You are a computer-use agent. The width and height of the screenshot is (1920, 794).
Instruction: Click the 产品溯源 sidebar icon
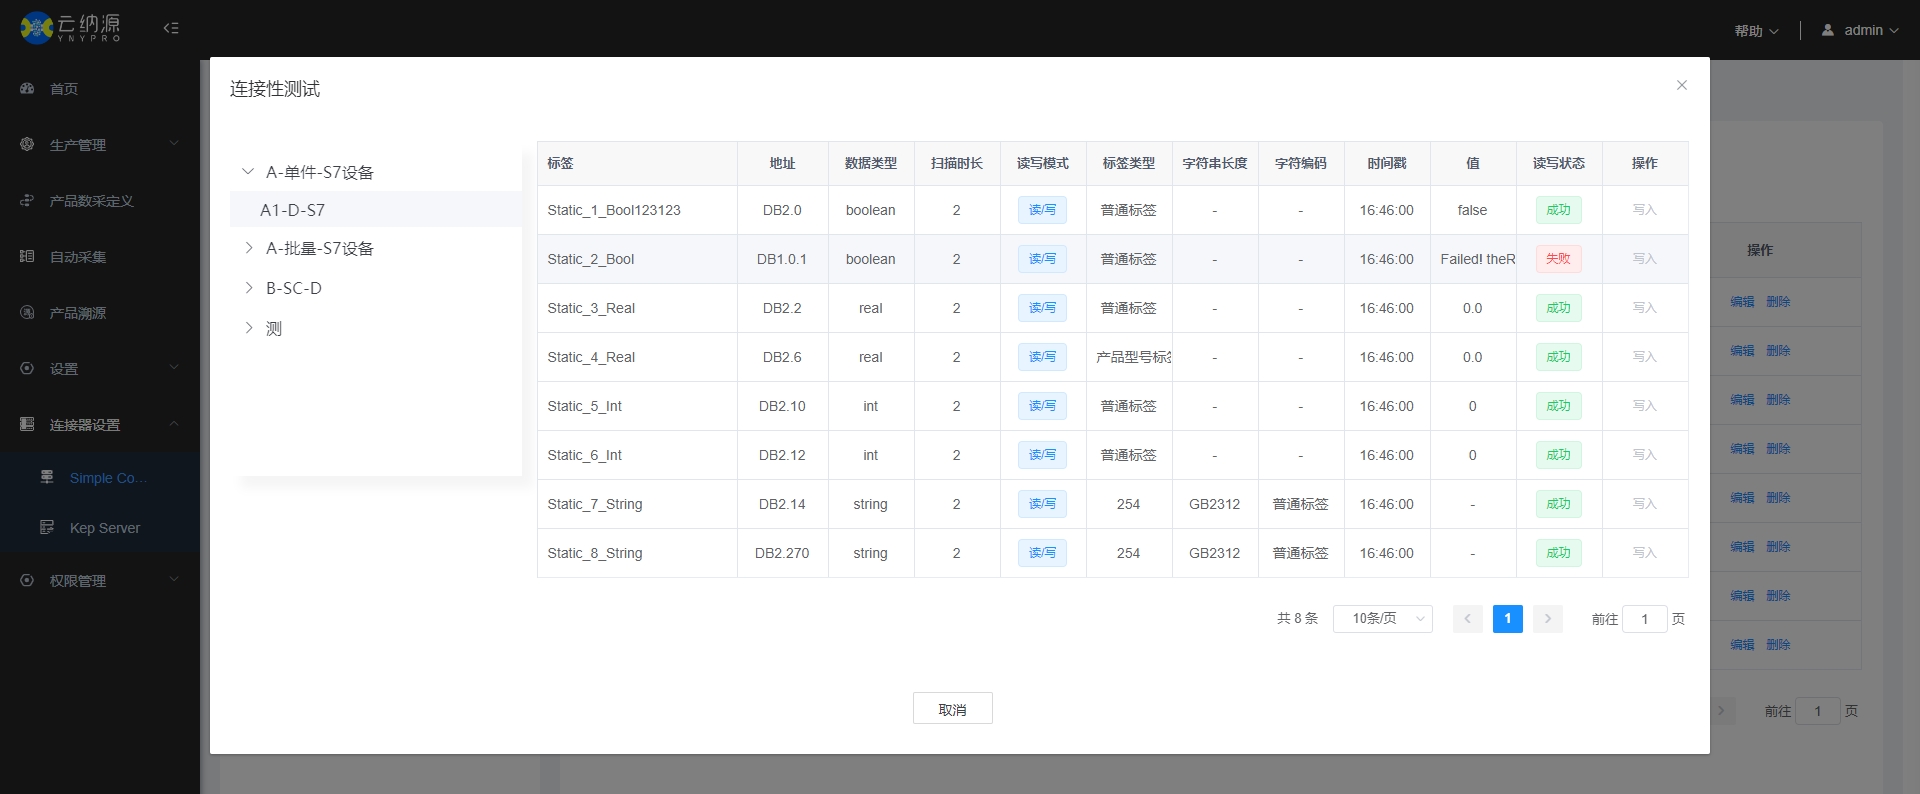tap(27, 313)
